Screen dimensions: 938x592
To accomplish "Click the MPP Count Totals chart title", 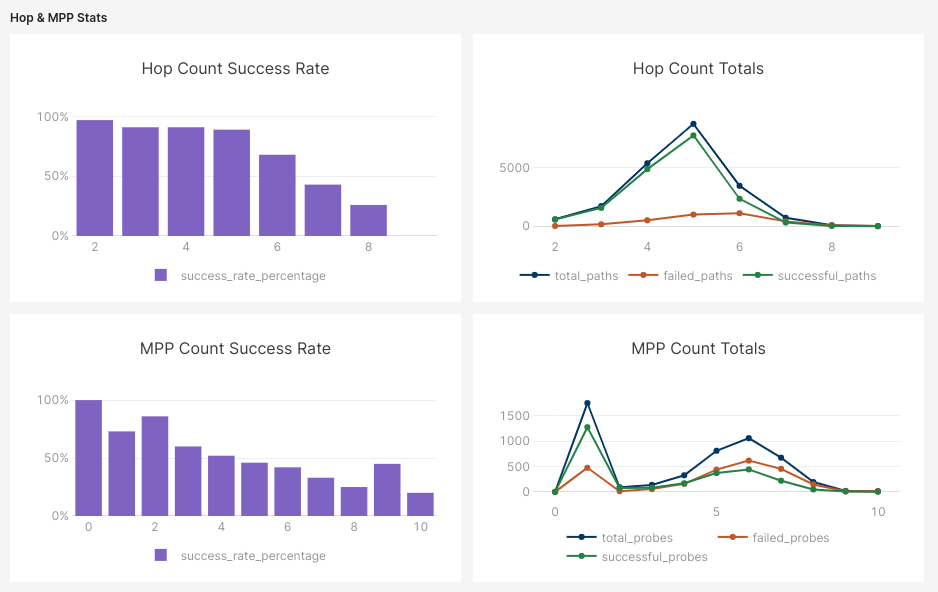I will (x=698, y=349).
